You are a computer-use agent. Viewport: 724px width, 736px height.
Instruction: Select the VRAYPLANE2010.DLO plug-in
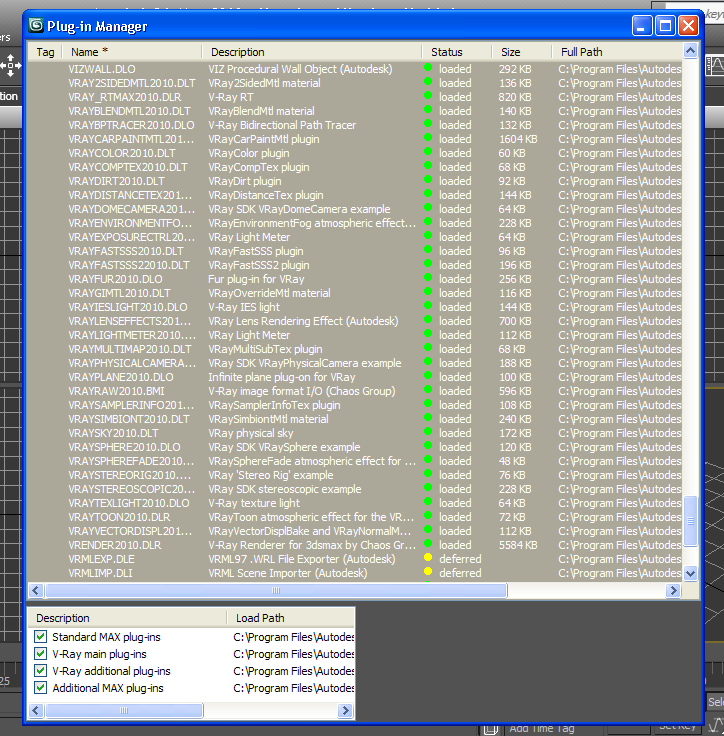point(354,377)
